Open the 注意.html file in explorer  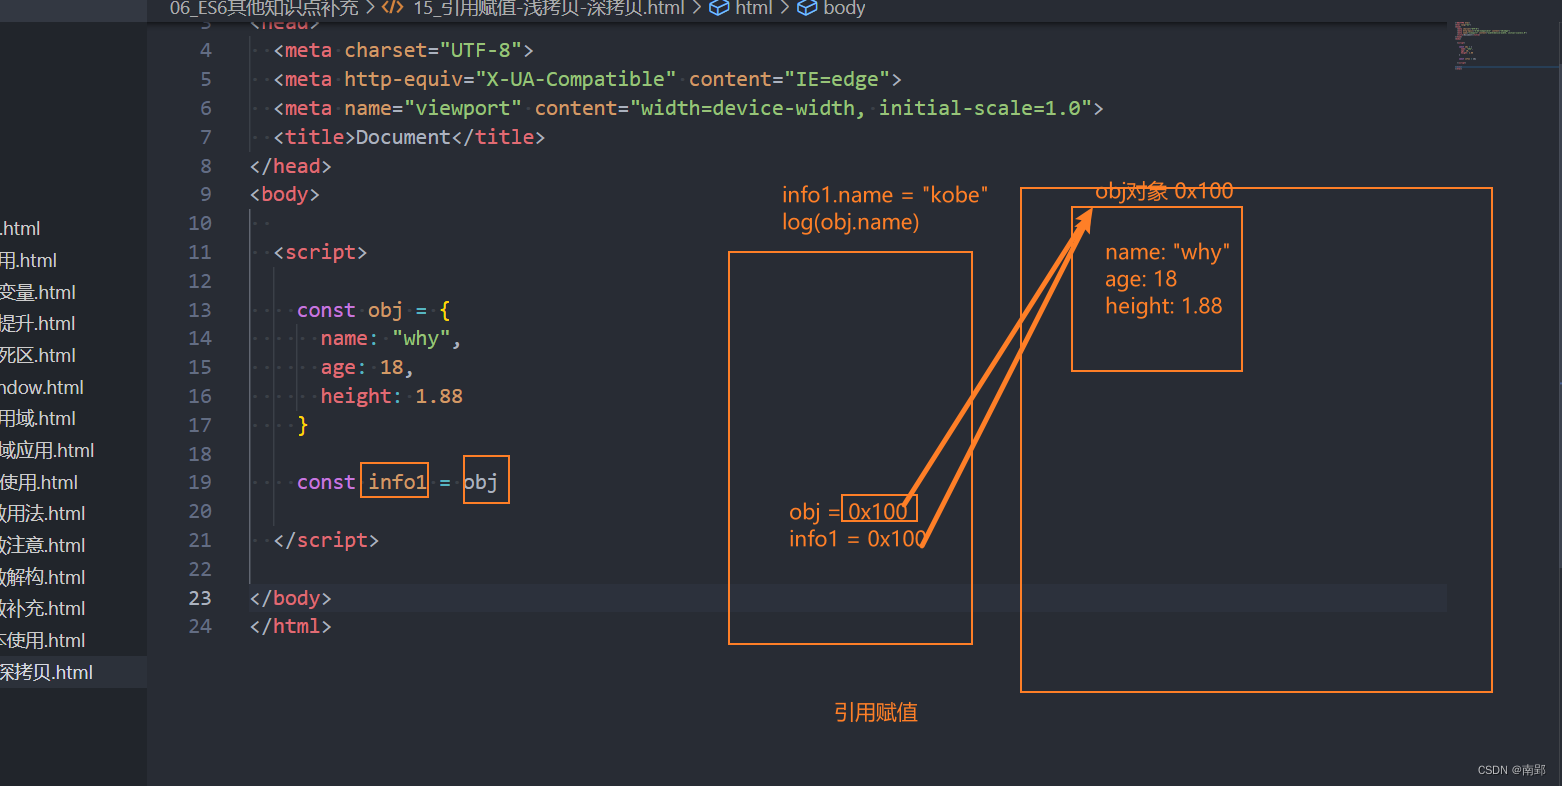[x=43, y=545]
